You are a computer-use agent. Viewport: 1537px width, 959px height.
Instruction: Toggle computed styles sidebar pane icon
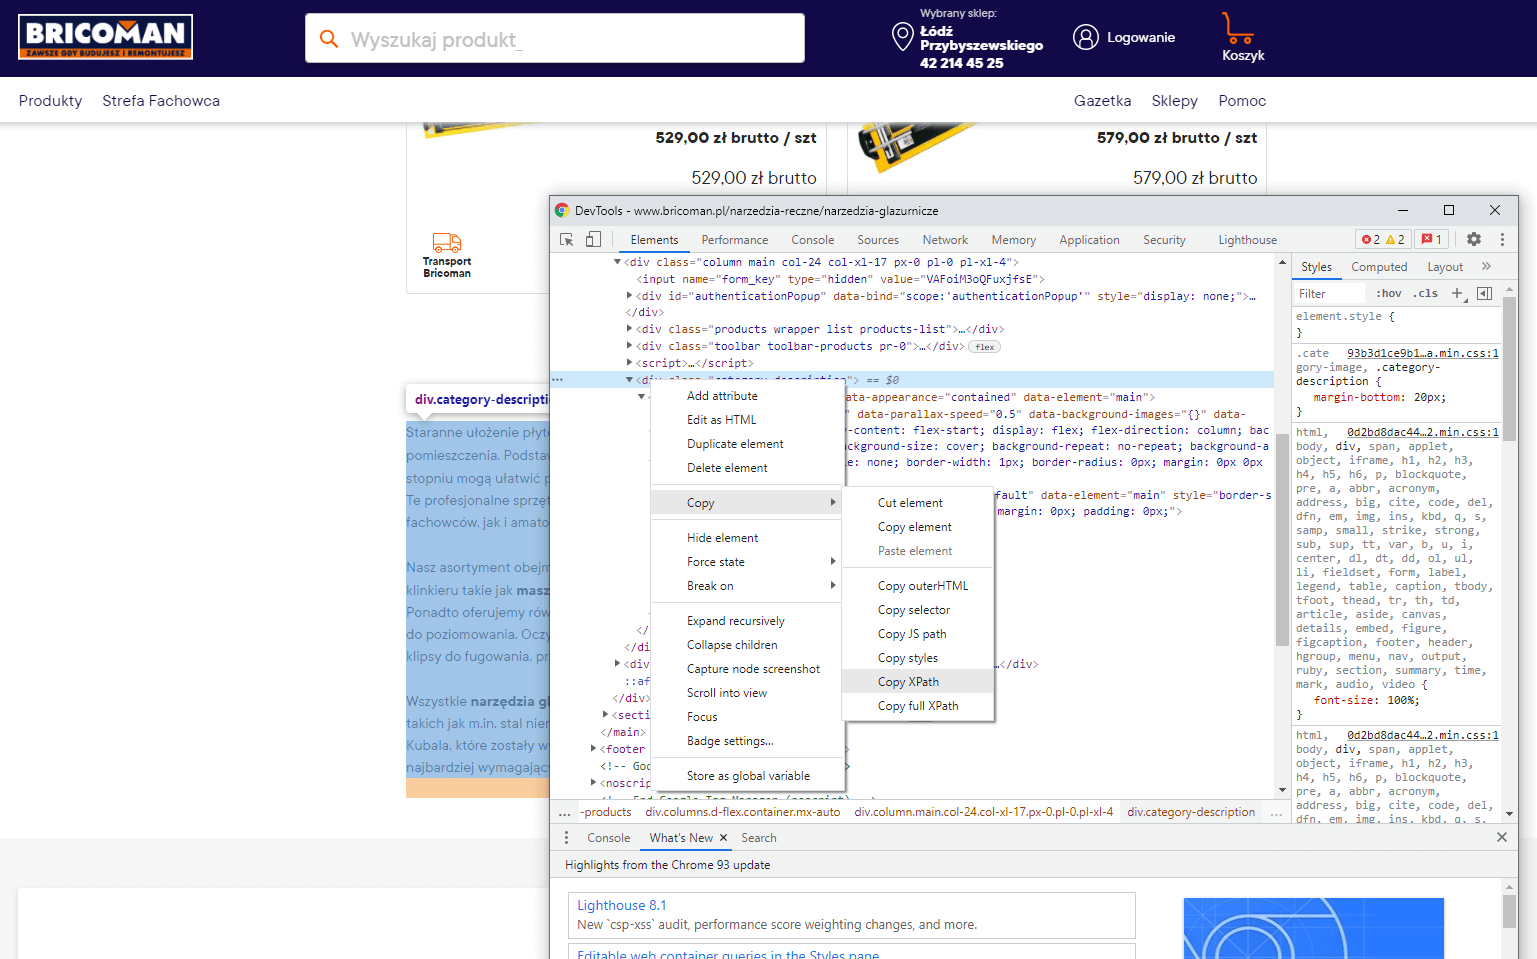point(1484,294)
